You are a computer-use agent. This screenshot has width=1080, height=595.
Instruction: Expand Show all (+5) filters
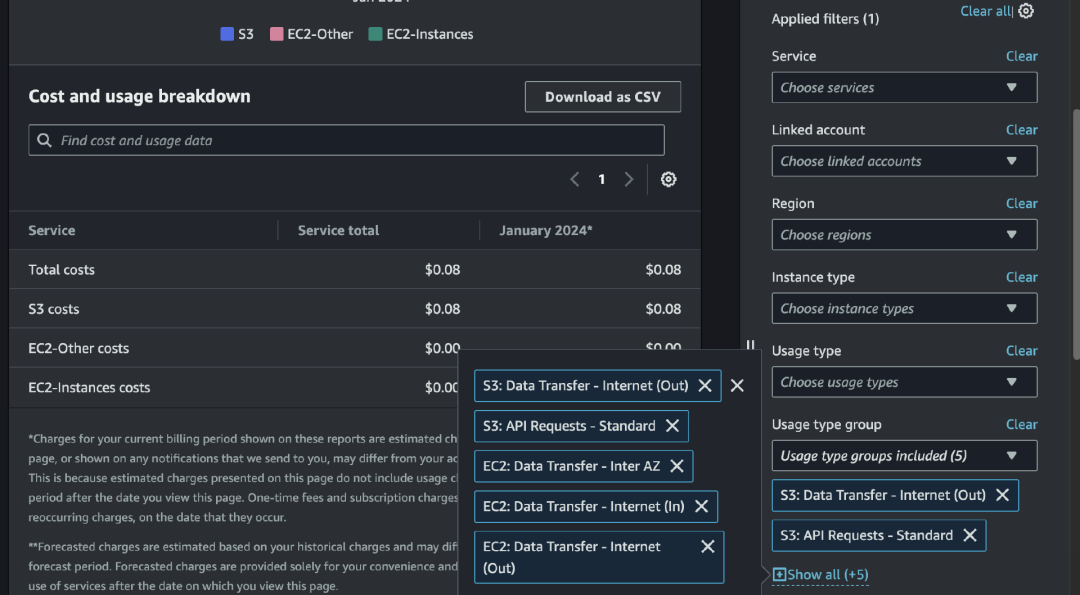(x=820, y=574)
